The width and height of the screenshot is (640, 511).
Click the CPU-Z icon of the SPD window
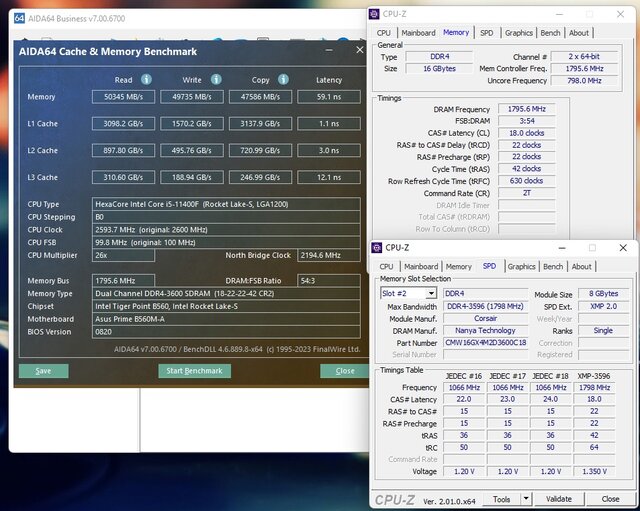[376, 248]
